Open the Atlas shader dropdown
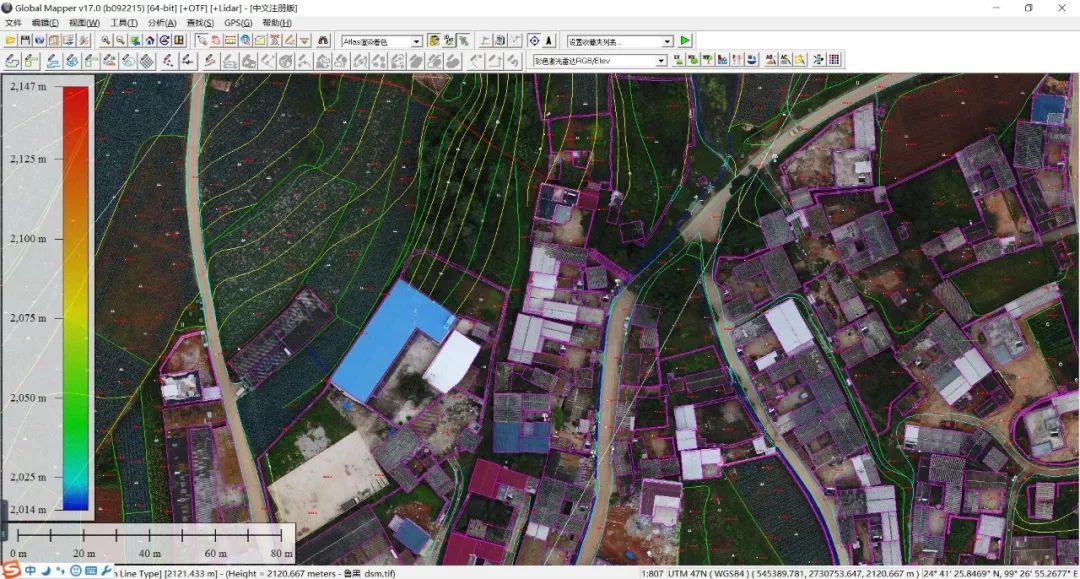This screenshot has height=579, width=1080. click(416, 41)
